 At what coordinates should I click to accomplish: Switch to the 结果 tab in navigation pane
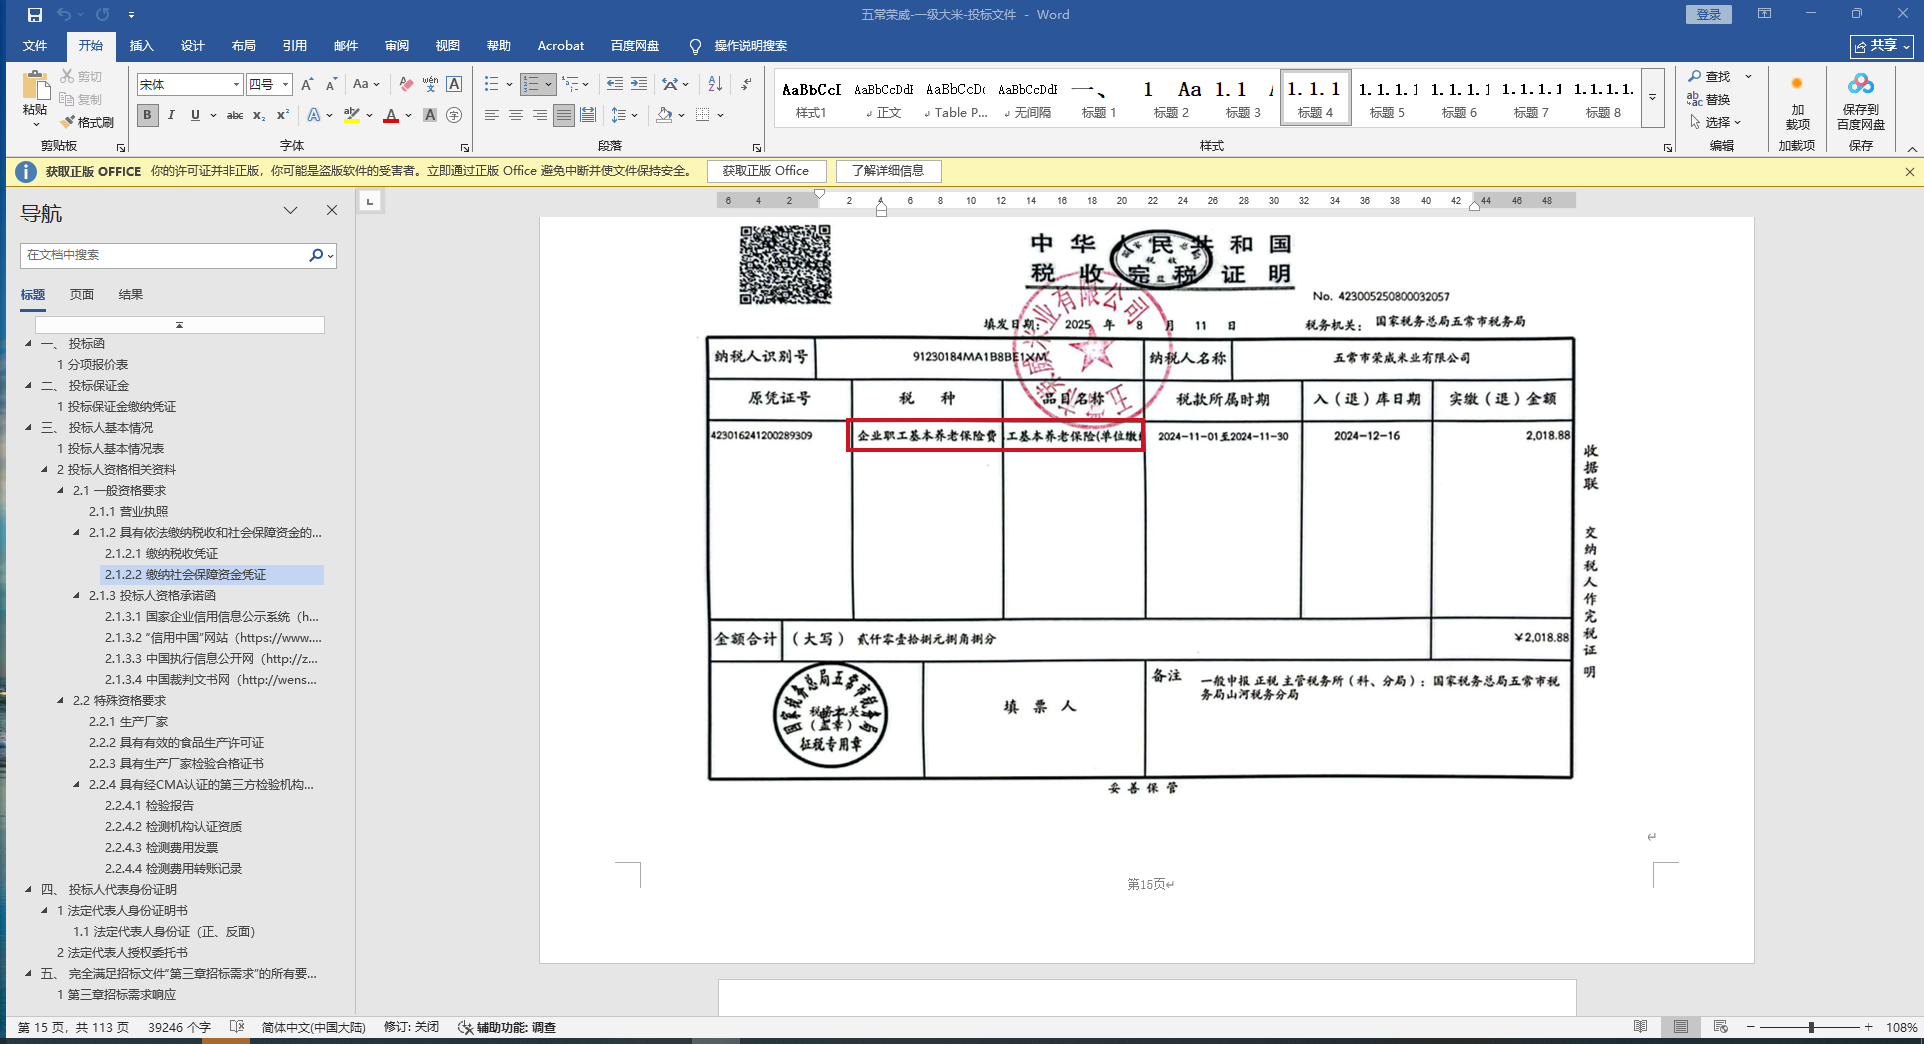coord(131,294)
